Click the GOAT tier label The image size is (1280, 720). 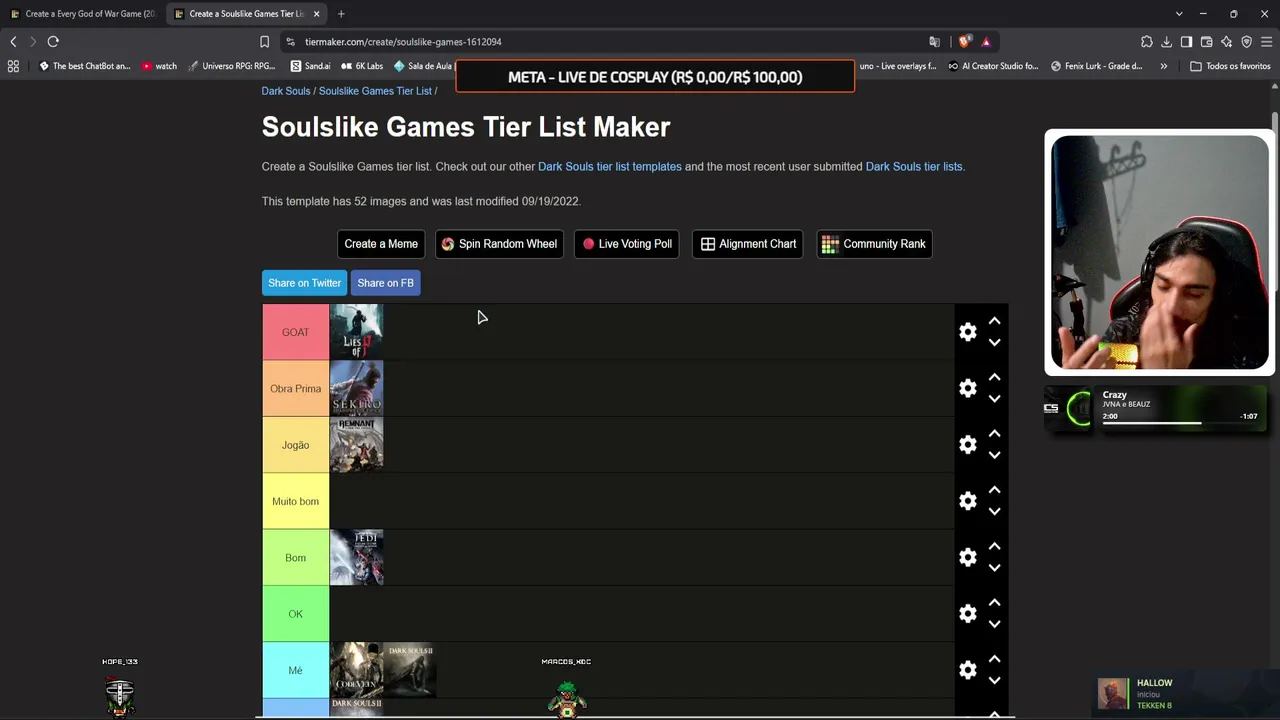[295, 332]
